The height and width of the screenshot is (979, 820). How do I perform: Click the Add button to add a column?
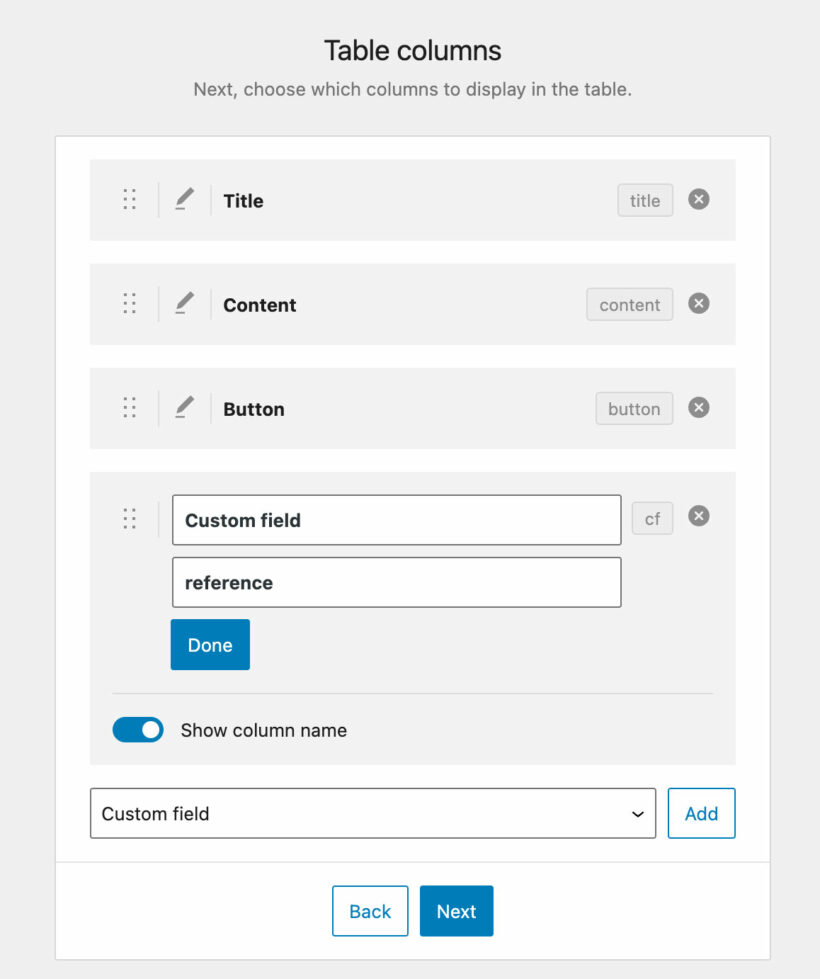[x=701, y=813]
